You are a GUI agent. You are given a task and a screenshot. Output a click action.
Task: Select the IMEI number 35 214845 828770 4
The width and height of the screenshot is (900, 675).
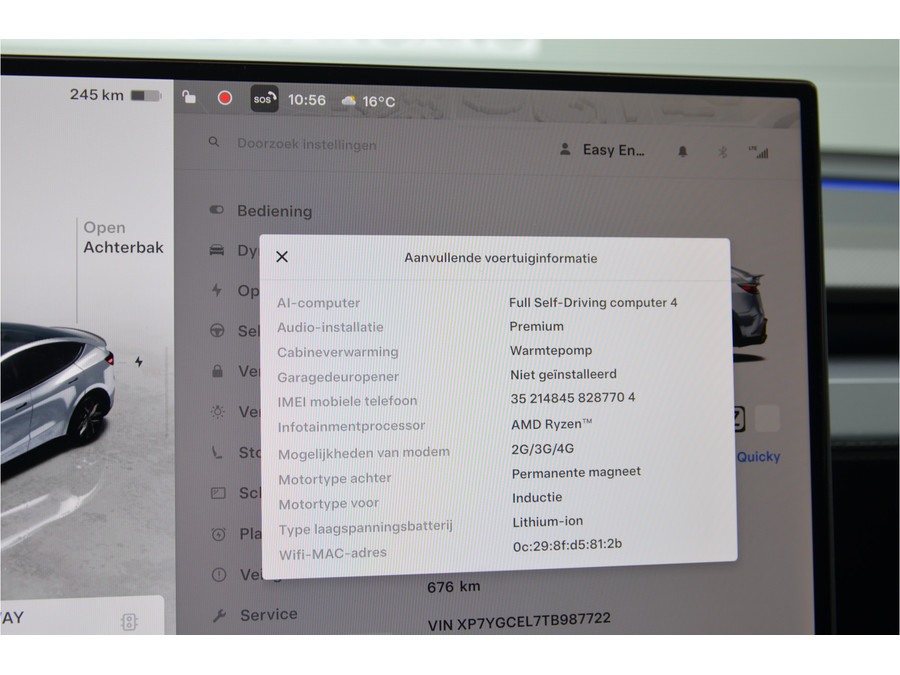(x=573, y=398)
